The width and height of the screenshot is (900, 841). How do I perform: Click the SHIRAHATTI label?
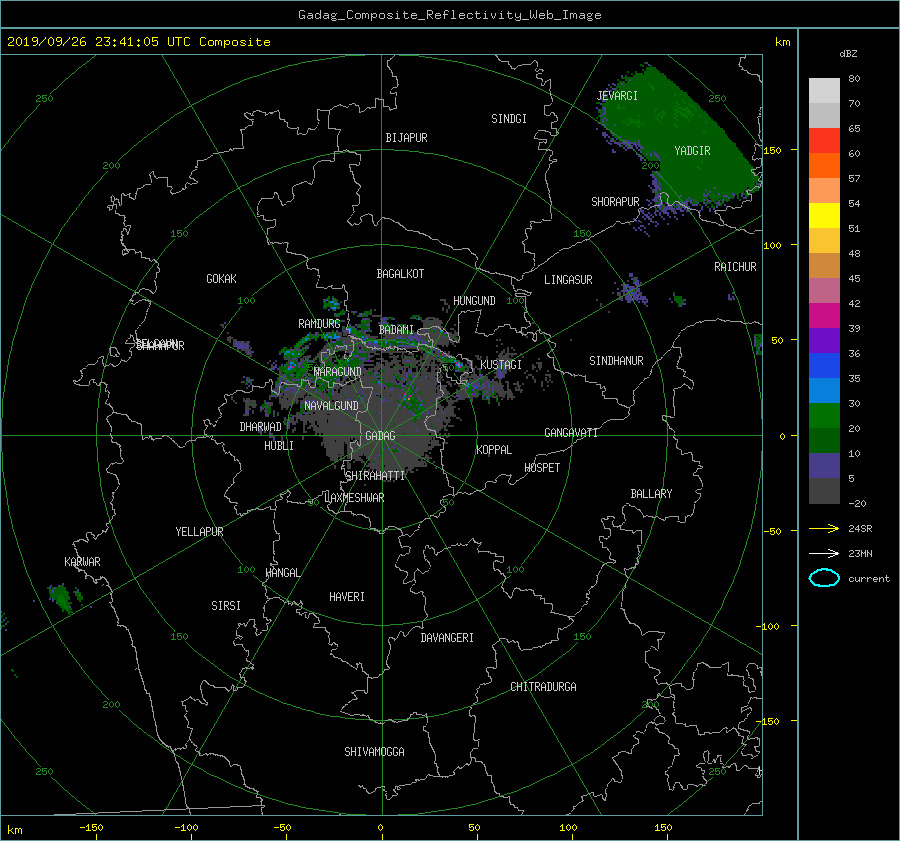click(x=375, y=476)
